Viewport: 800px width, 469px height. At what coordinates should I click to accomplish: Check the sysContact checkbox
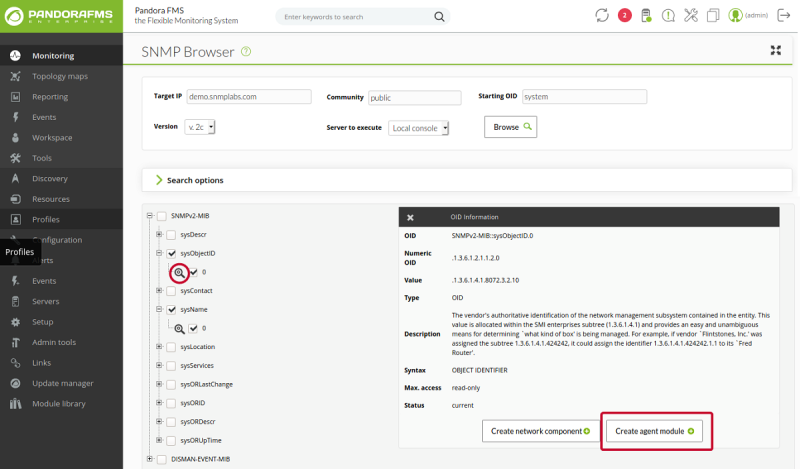click(x=171, y=291)
